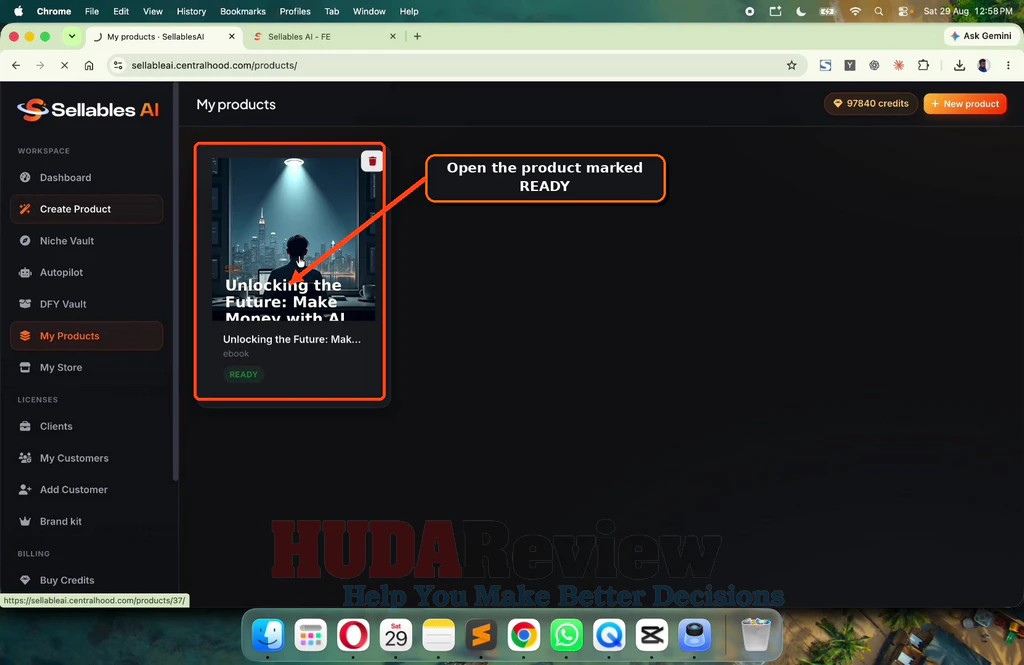The height and width of the screenshot is (665, 1024).
Task: Click the blue S extension icon
Action: coord(825,65)
